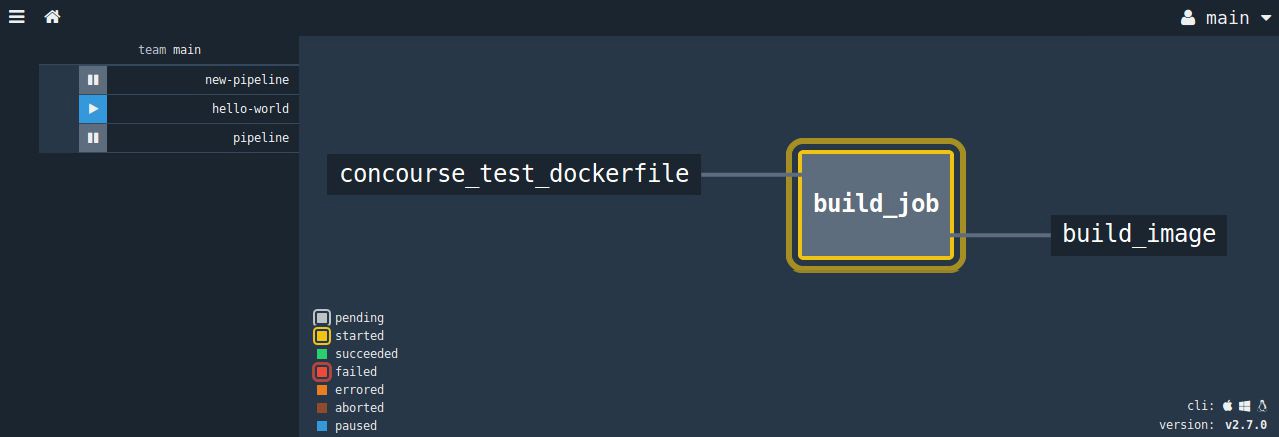
Task: Toggle the hamburger sidebar menu
Action: [x=16, y=17]
